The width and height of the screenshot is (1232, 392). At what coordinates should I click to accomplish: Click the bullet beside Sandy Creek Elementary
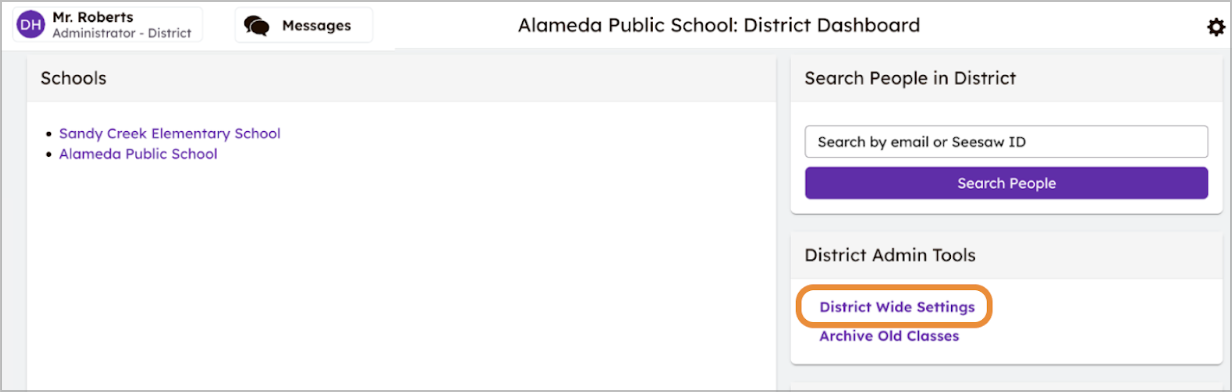[49, 134]
